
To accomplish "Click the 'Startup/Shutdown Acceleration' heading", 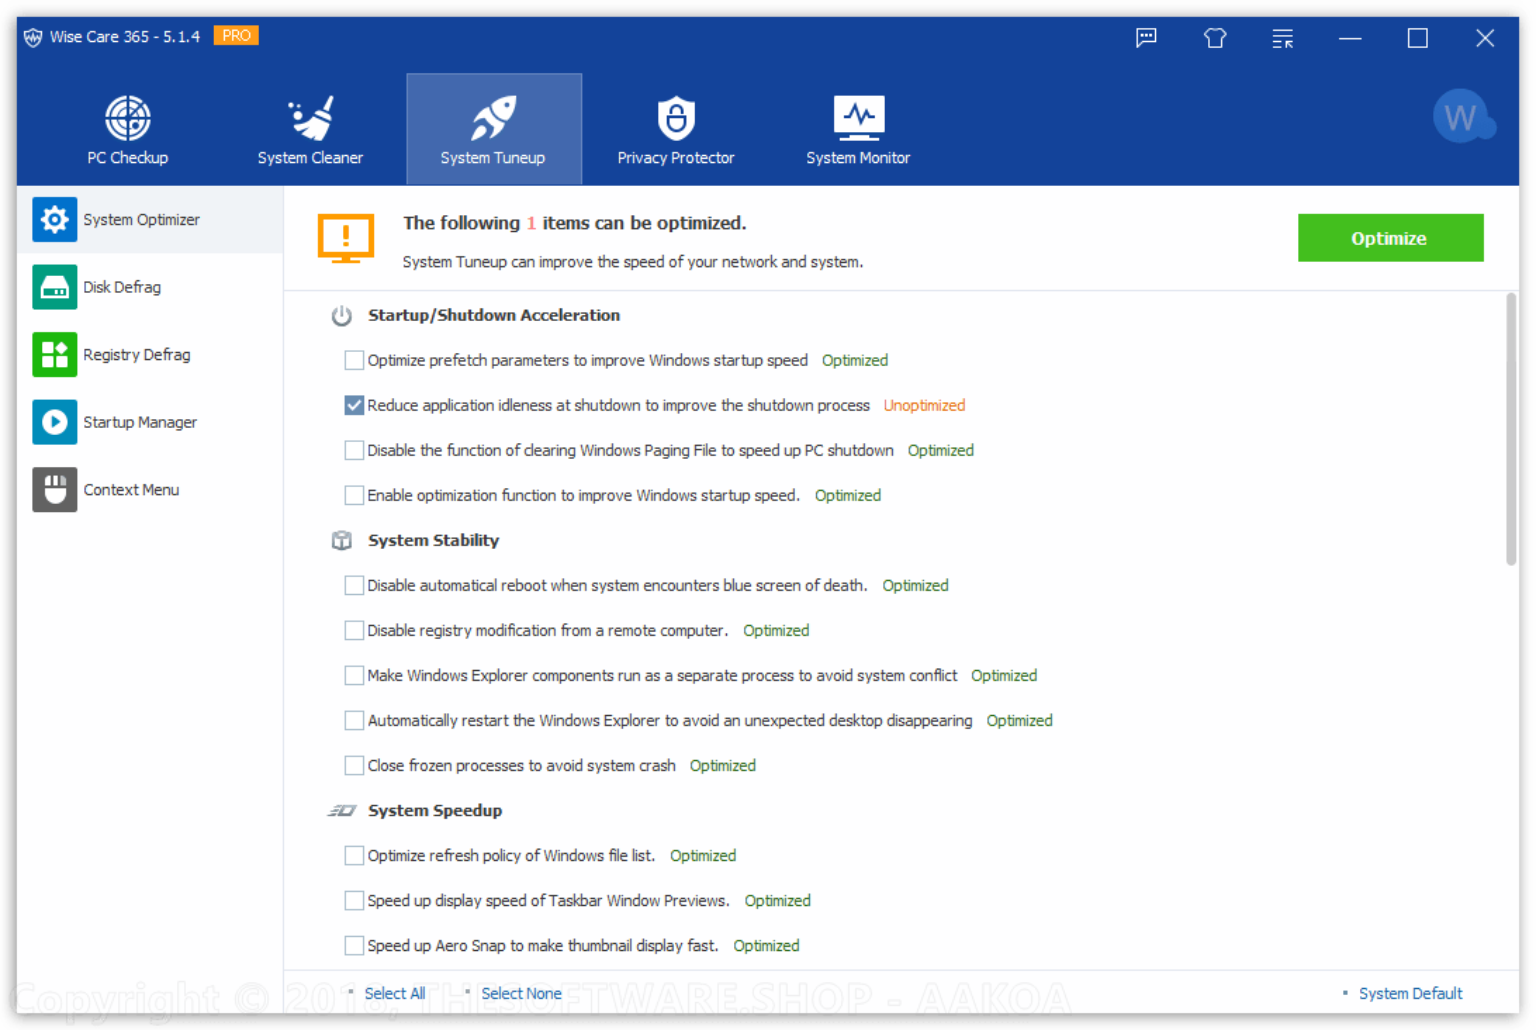I will (x=494, y=315).
